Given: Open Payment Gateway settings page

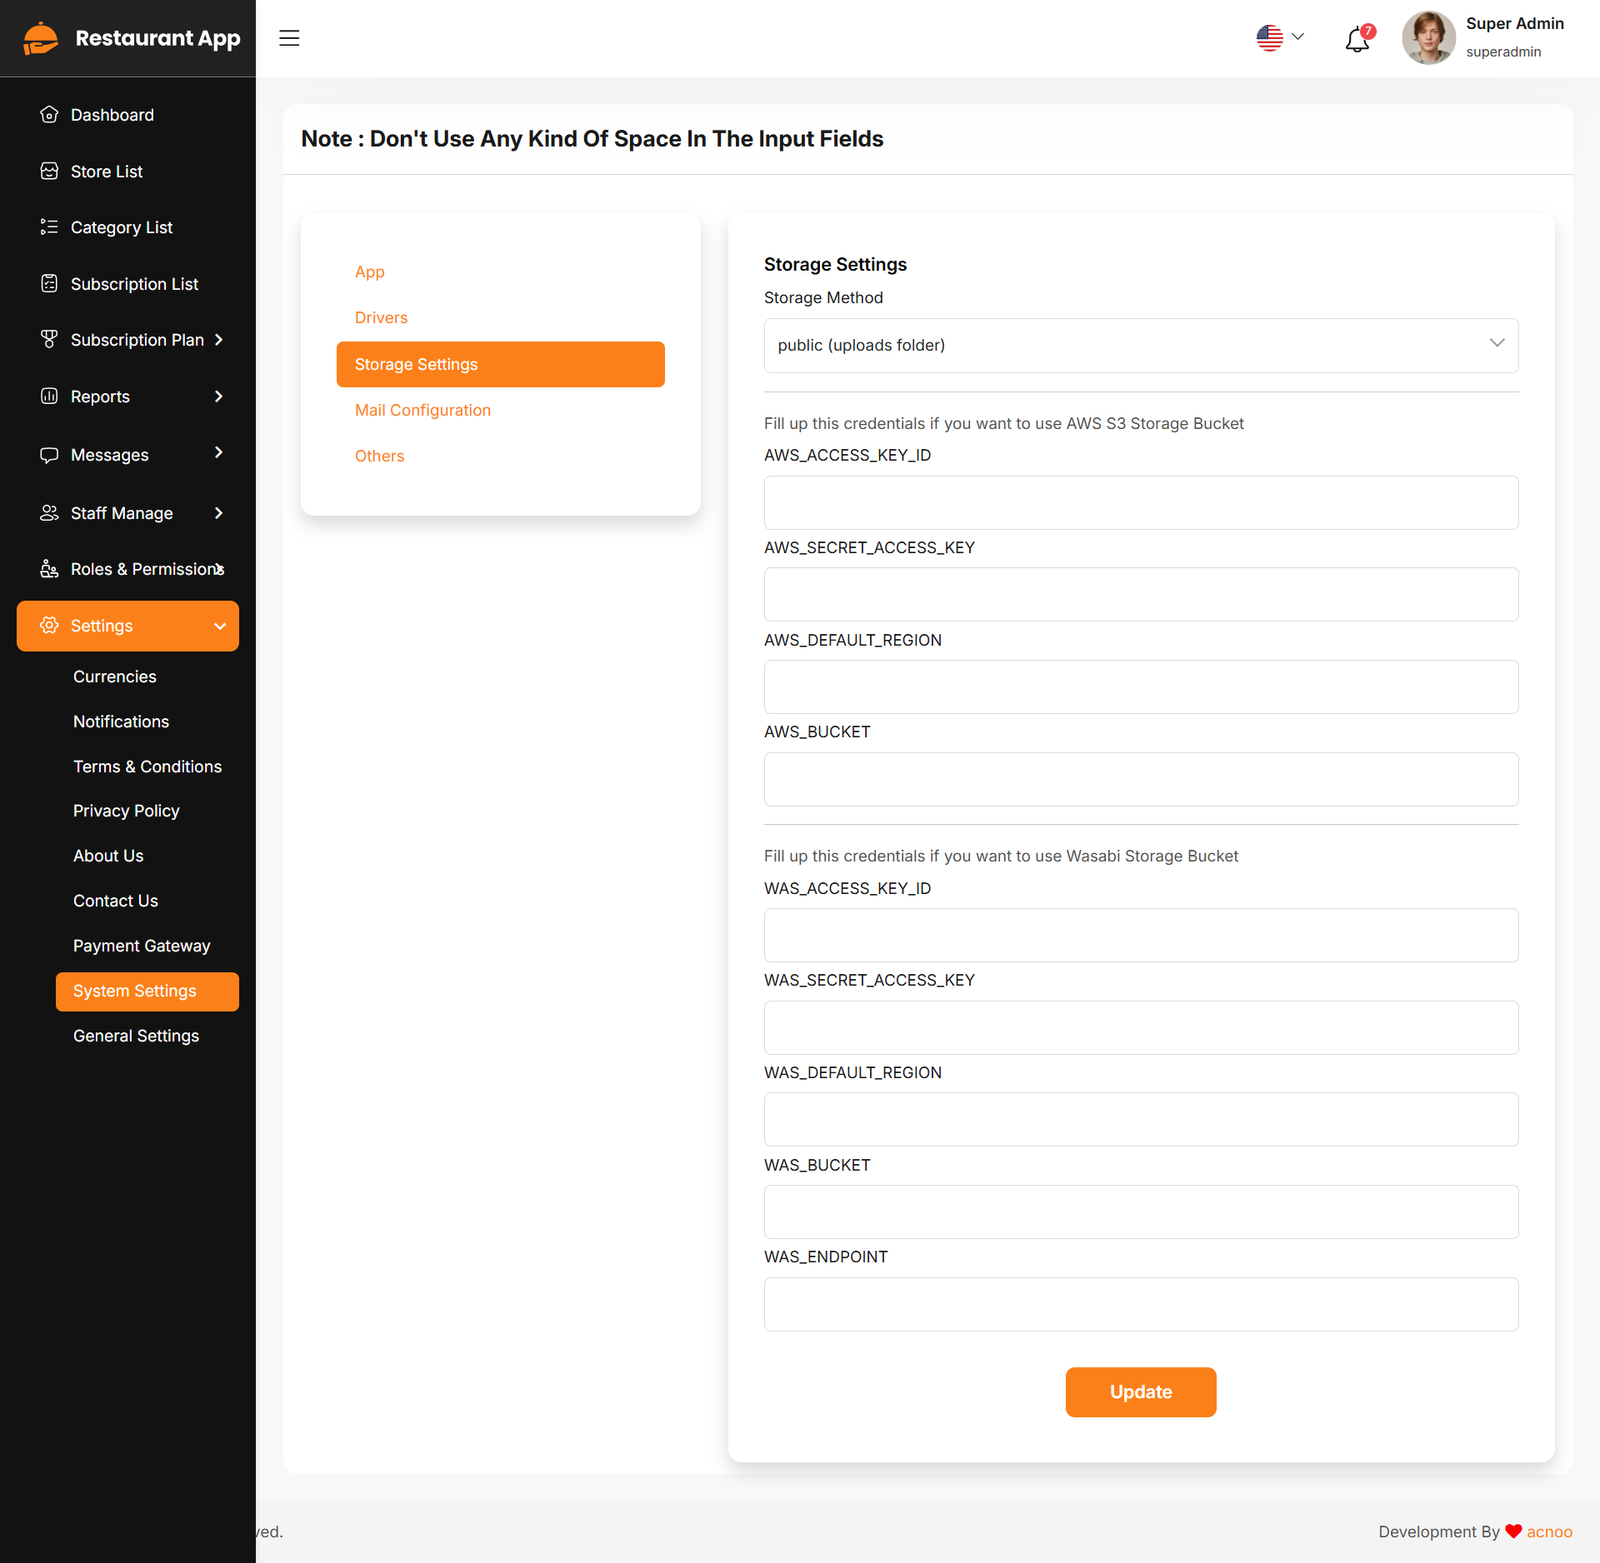Looking at the screenshot, I should (142, 946).
